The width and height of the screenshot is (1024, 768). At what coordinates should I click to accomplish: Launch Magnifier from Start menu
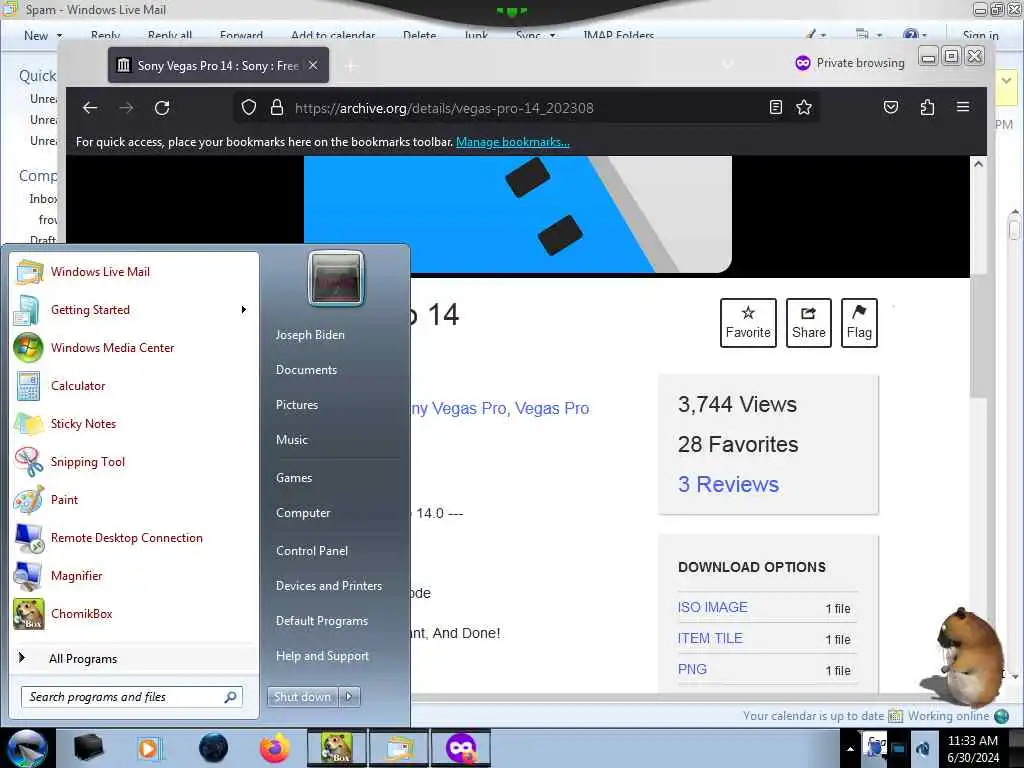point(135,575)
